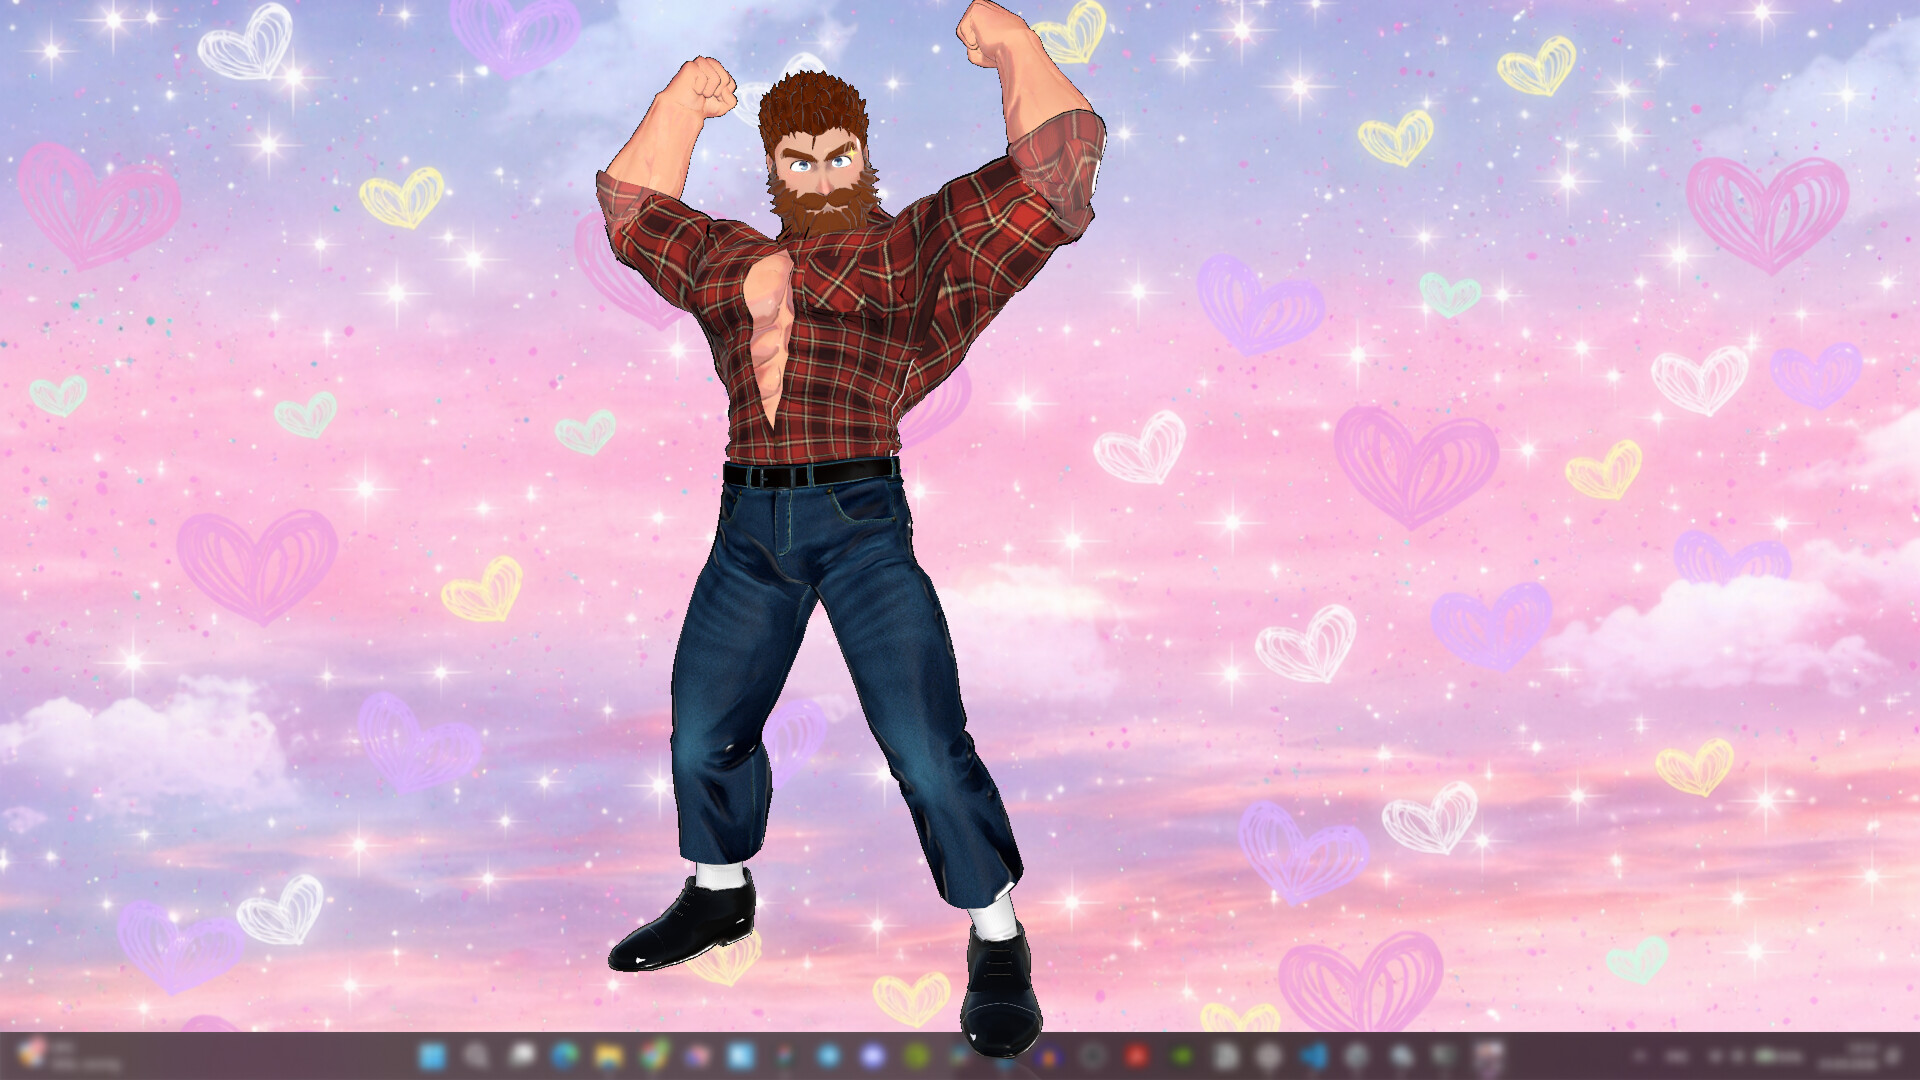The width and height of the screenshot is (1920, 1080).
Task: Click the taskbar Search magnifier icon
Action: point(476,1055)
